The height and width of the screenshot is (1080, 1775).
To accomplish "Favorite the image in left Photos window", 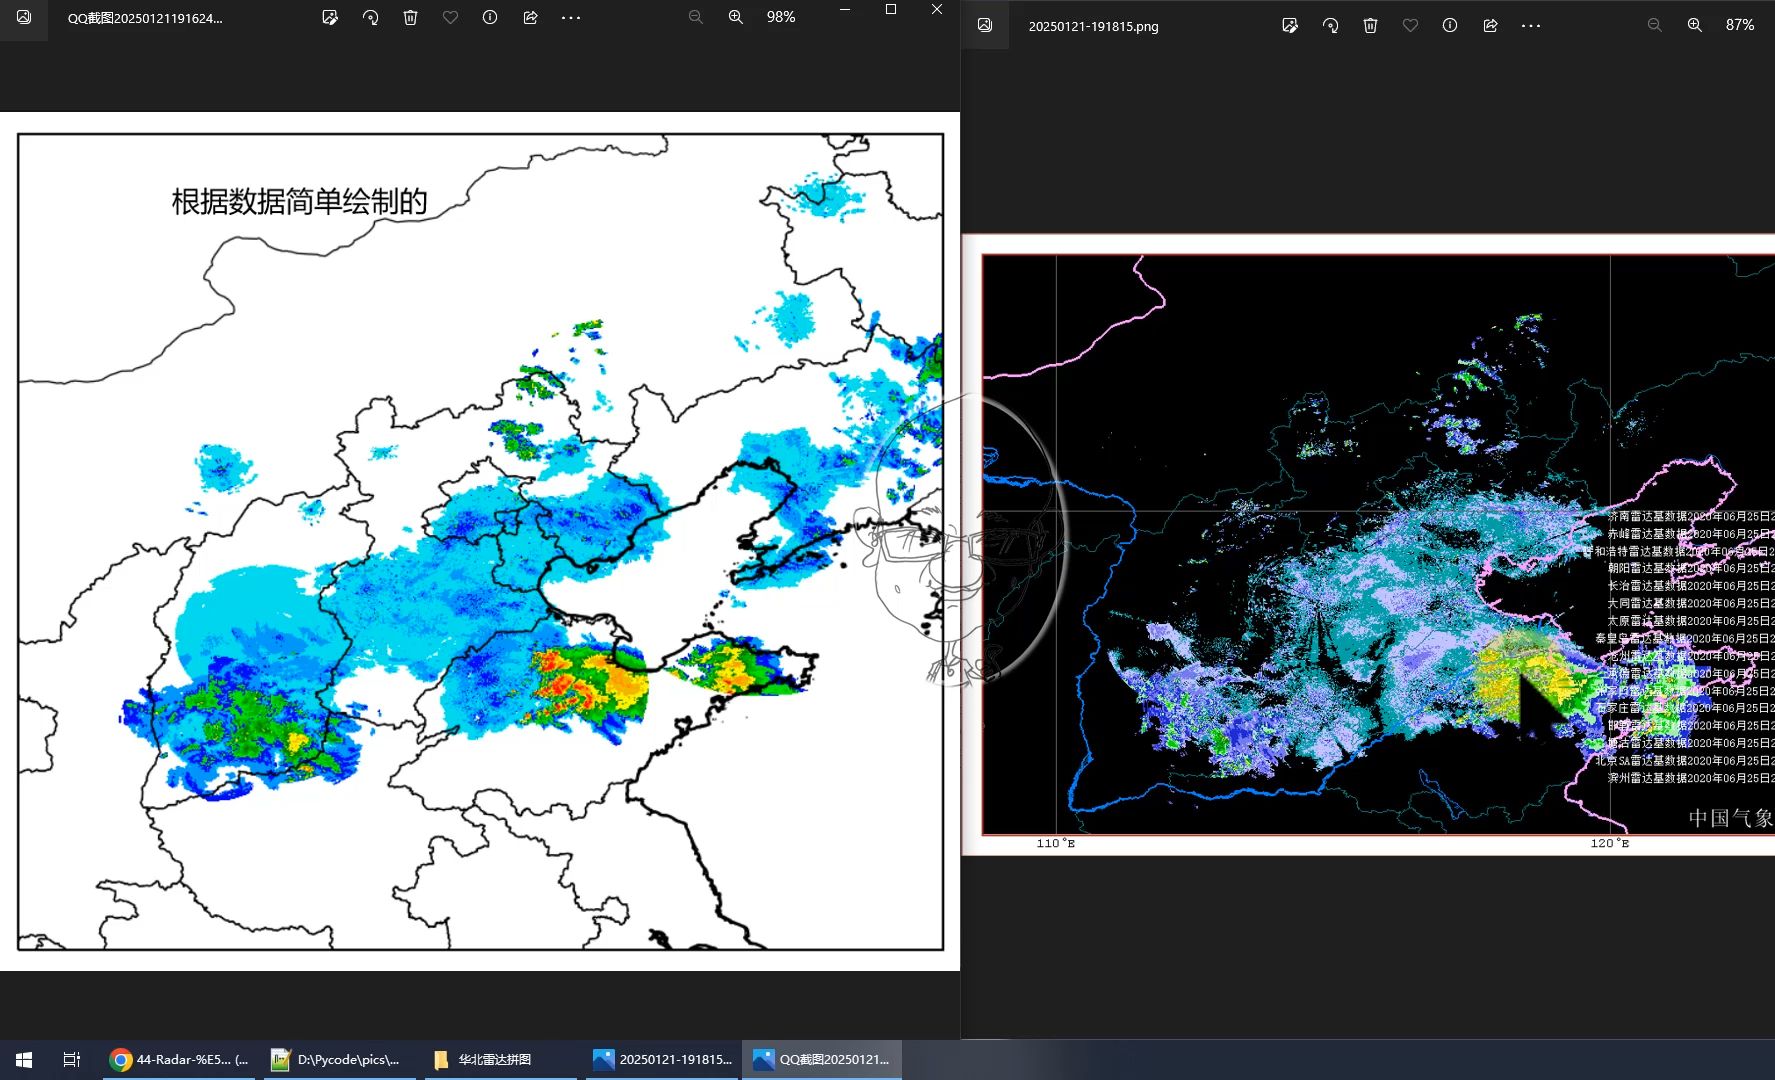I will pos(450,17).
